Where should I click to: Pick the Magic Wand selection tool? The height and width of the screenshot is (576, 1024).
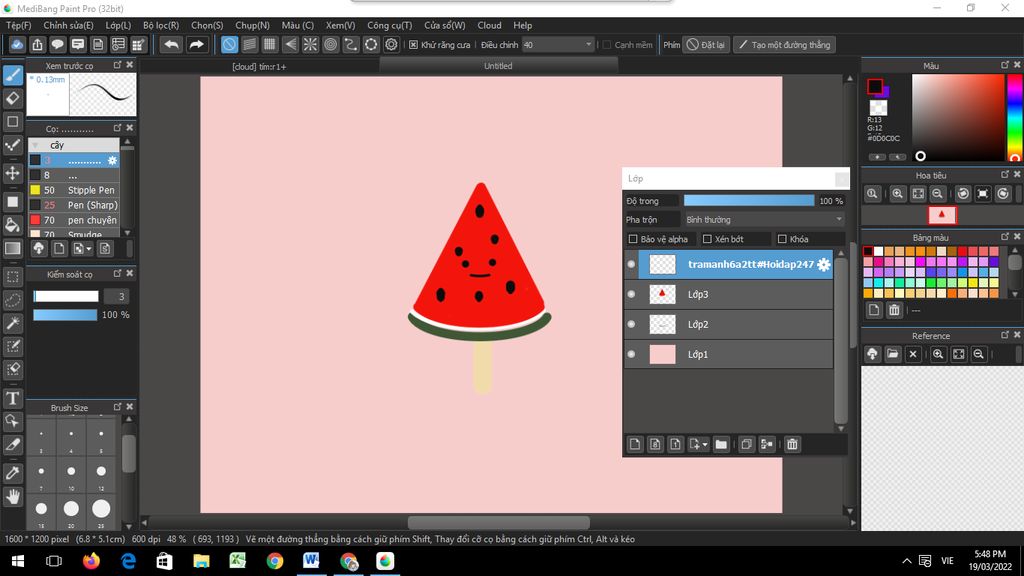13,323
